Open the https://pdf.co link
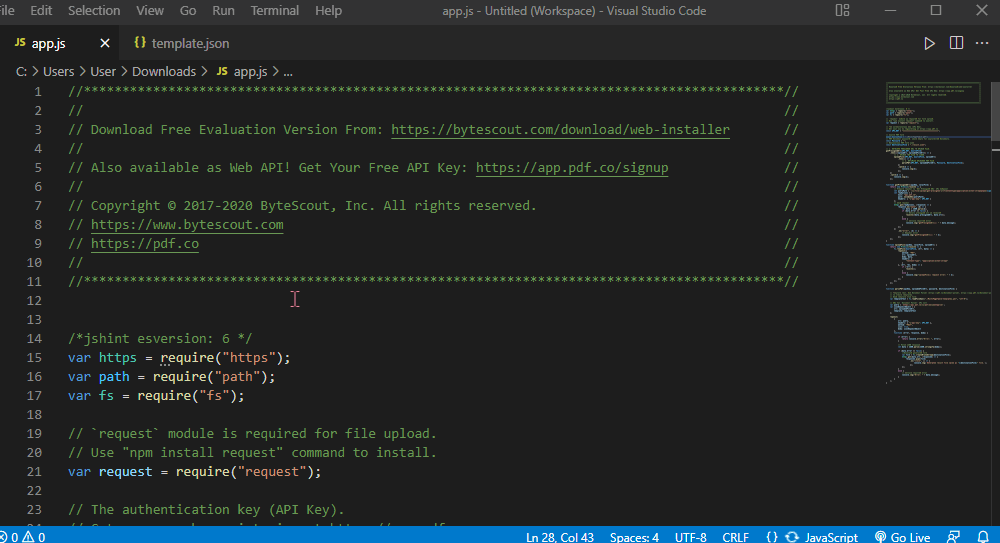 coord(145,244)
